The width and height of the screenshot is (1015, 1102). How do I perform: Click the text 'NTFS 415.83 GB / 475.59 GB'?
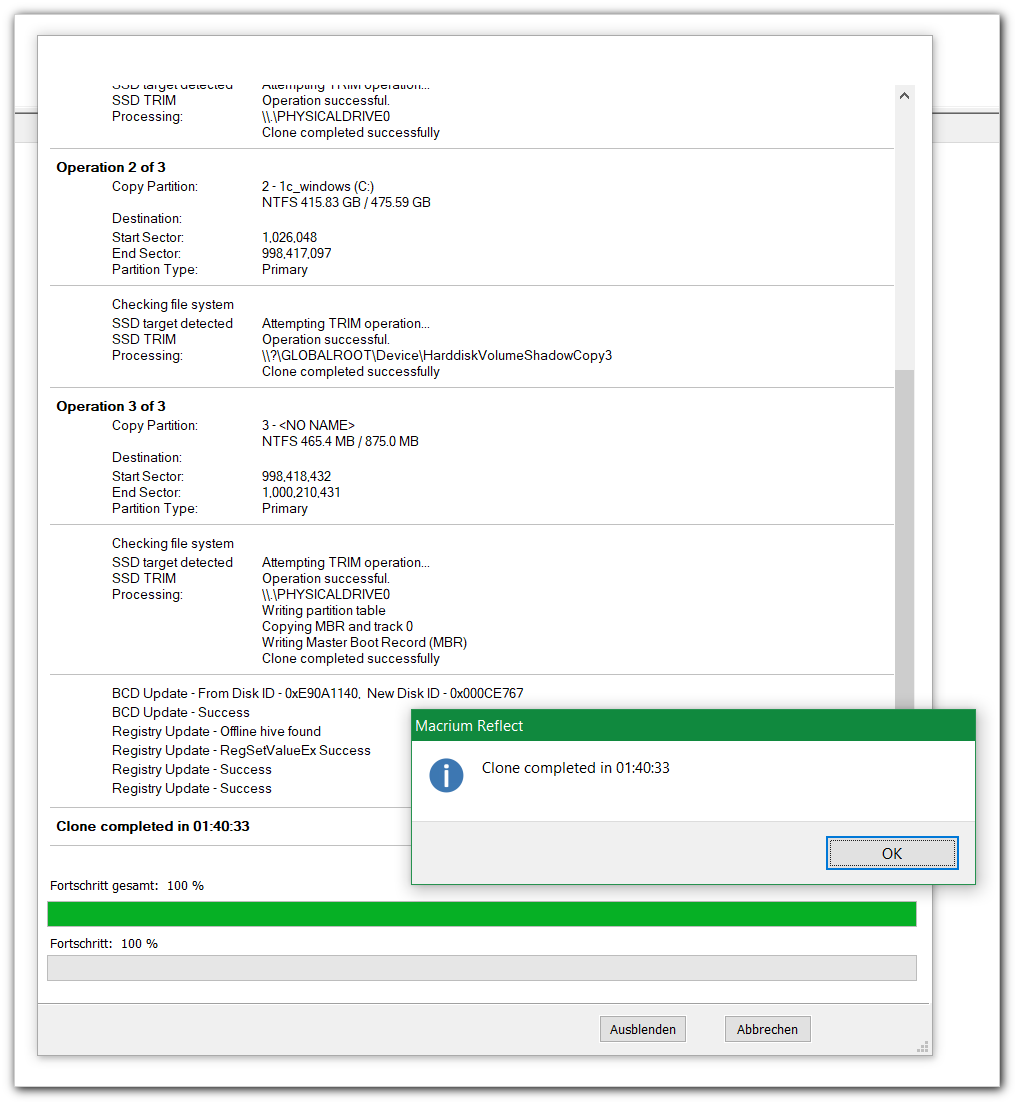click(346, 202)
